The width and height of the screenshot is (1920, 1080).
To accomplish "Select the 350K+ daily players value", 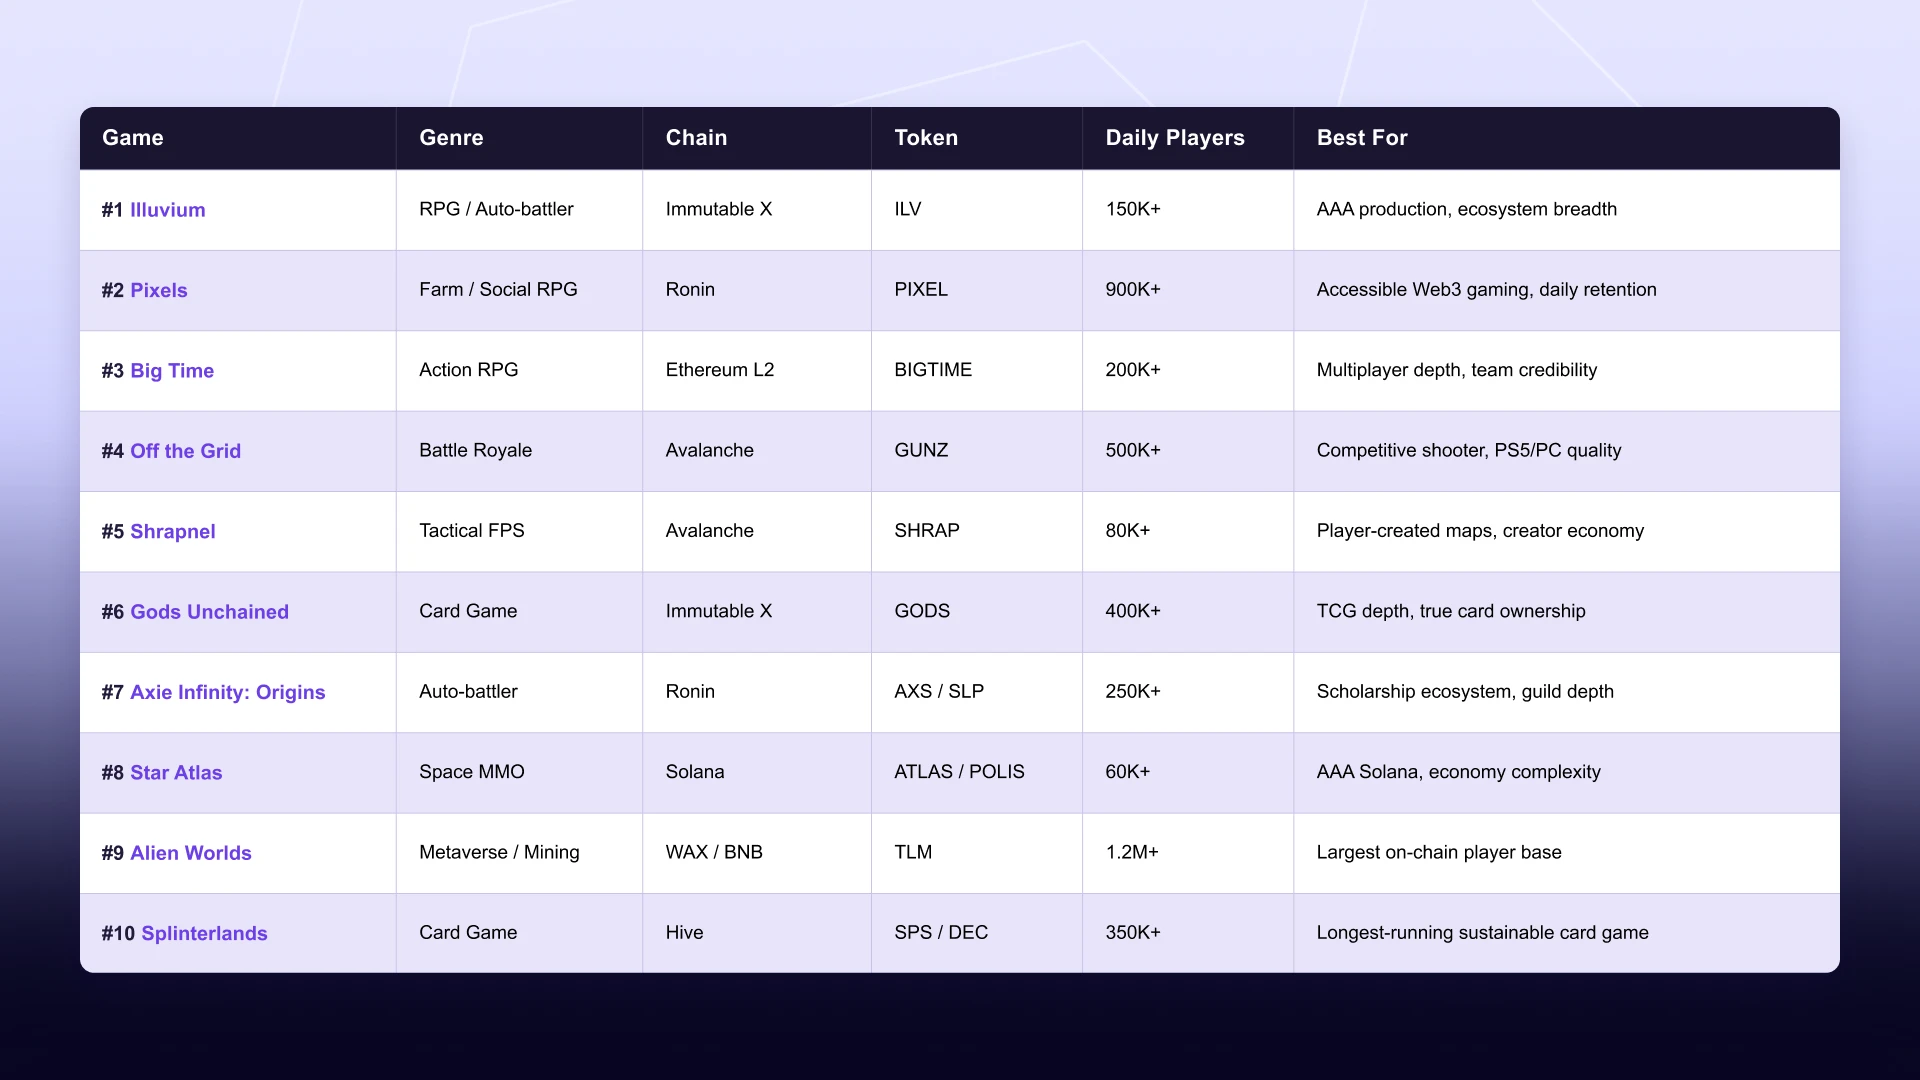I will pyautogui.click(x=1133, y=933).
